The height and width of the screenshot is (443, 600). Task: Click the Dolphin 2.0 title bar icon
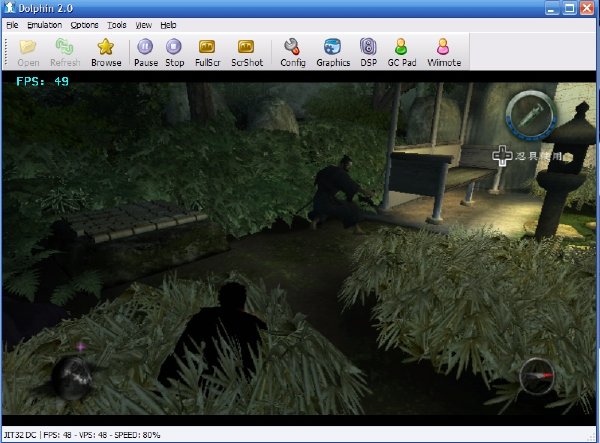coord(9,8)
